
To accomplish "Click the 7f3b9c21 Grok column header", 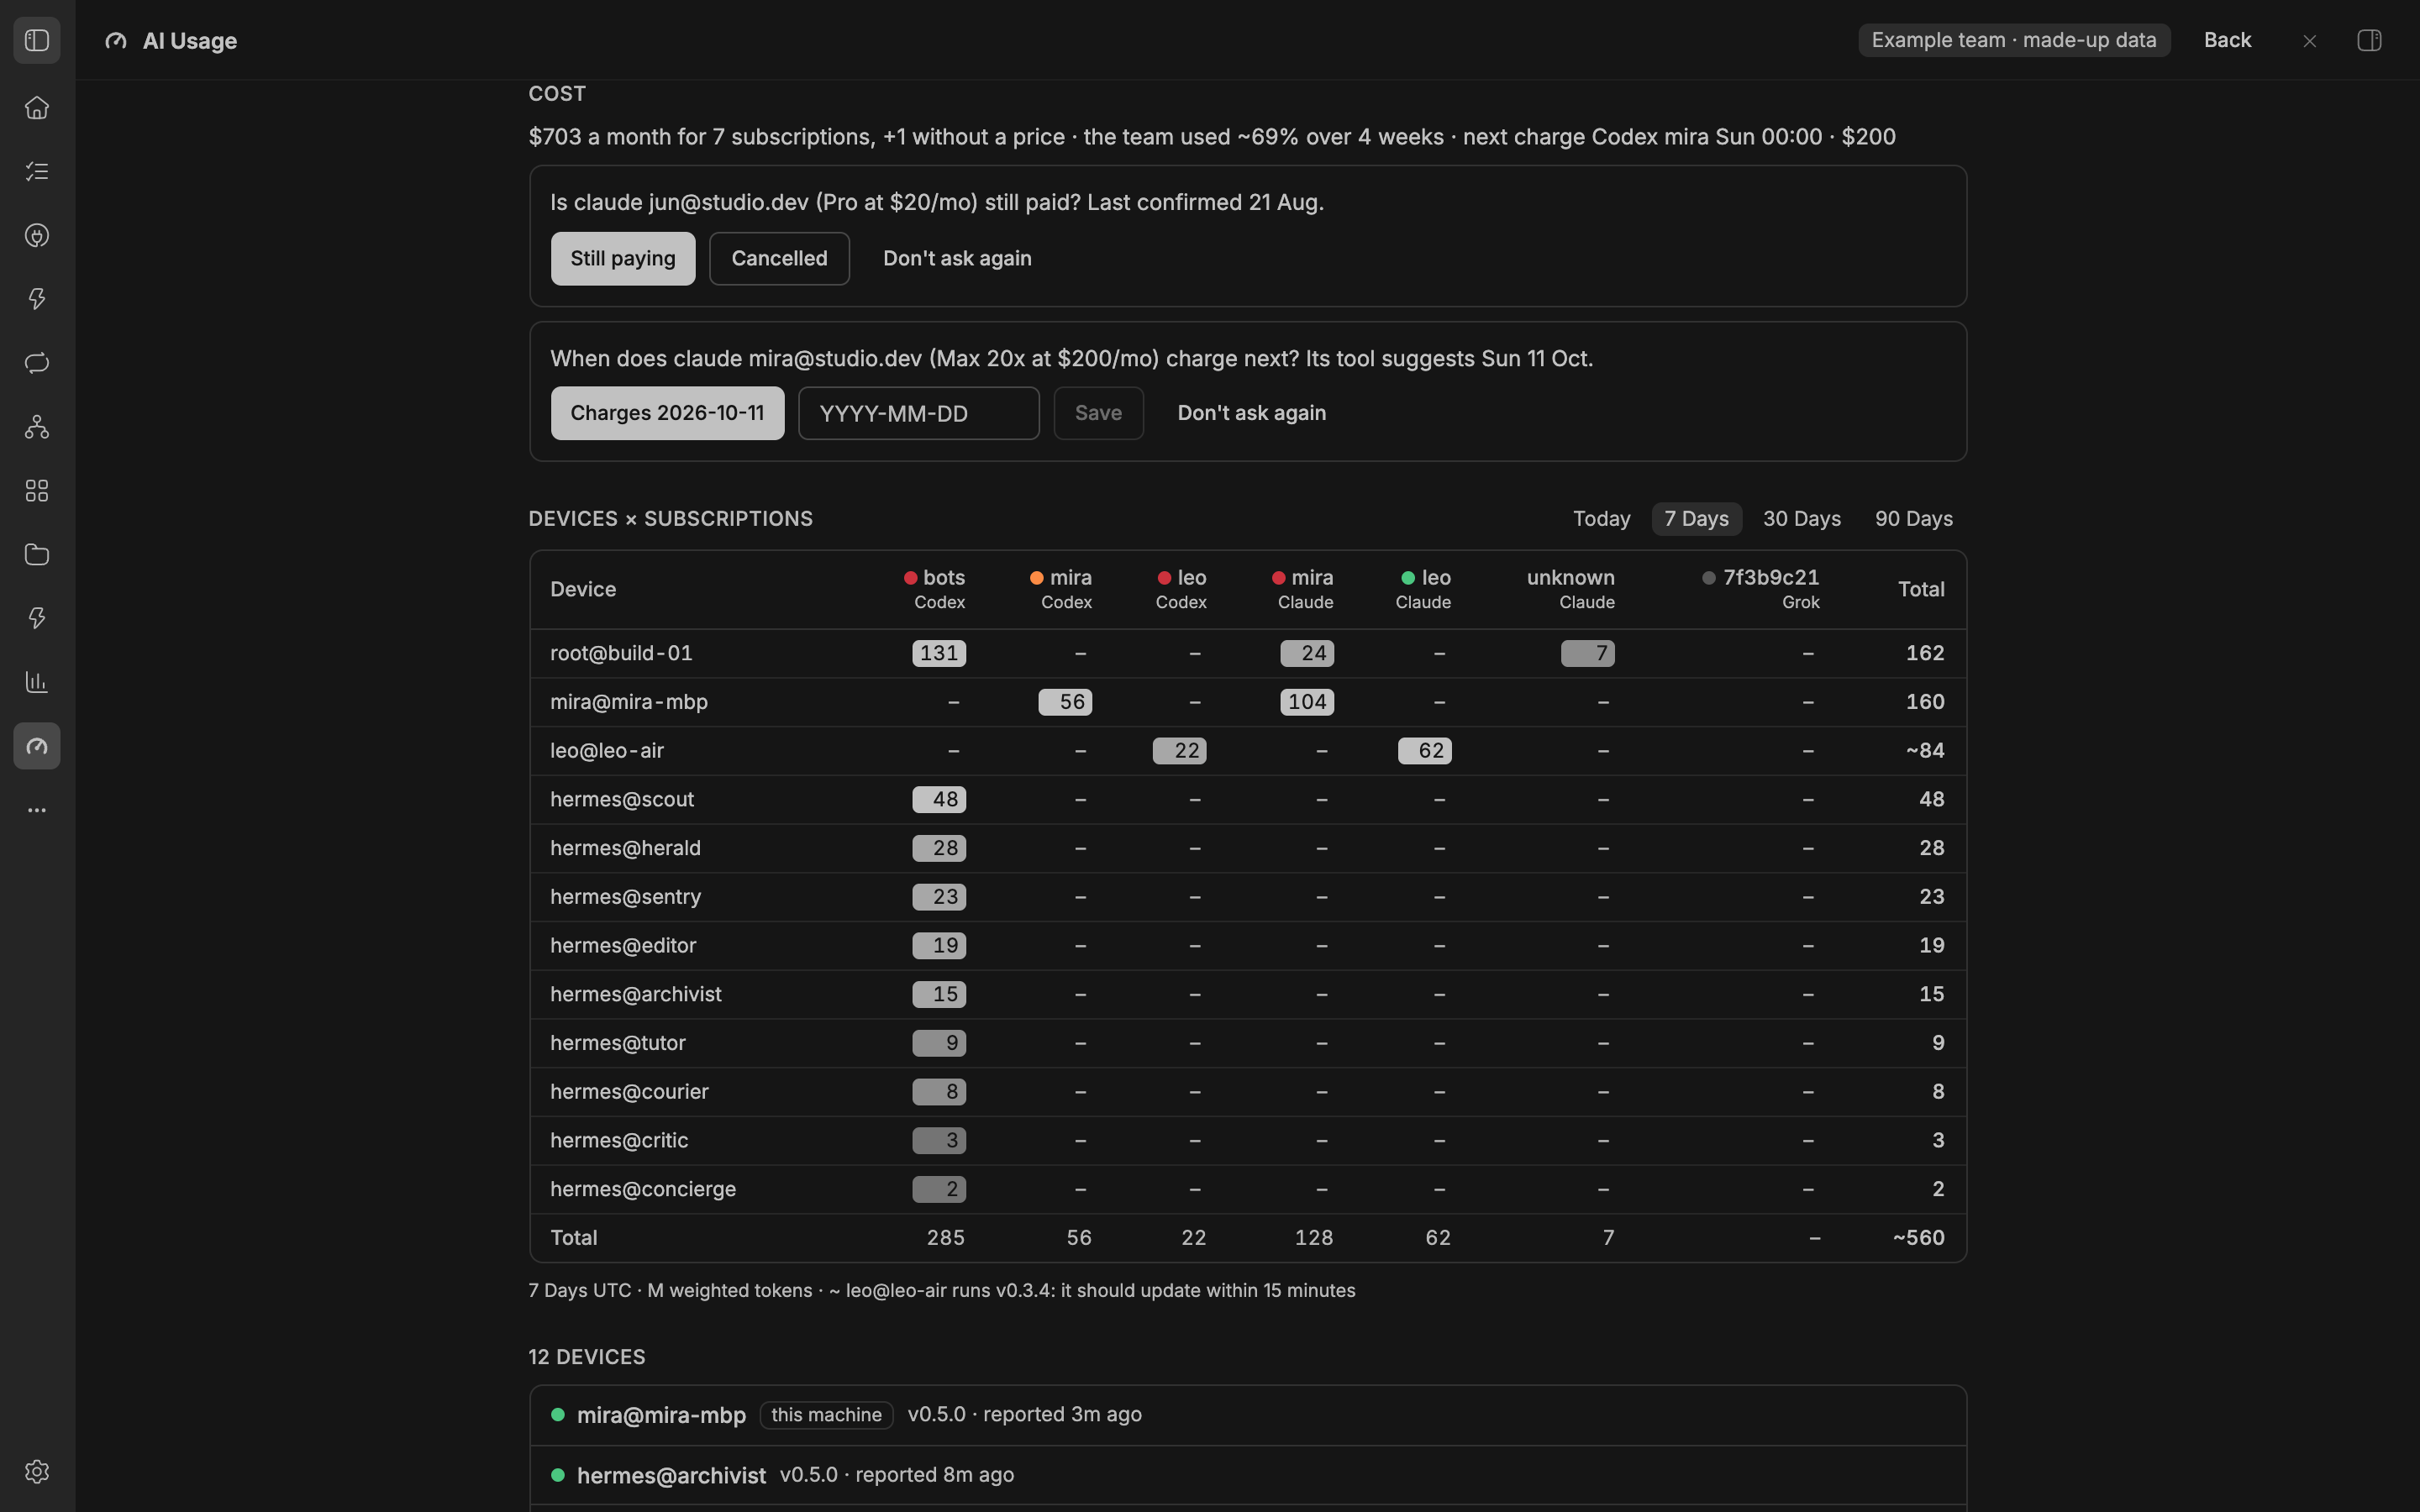I will pos(1760,589).
